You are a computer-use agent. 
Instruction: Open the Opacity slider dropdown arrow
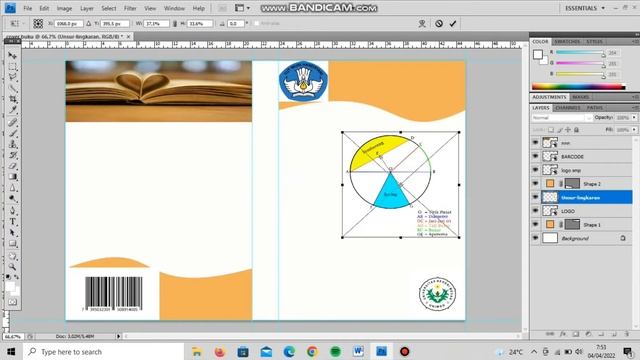[x=634, y=118]
